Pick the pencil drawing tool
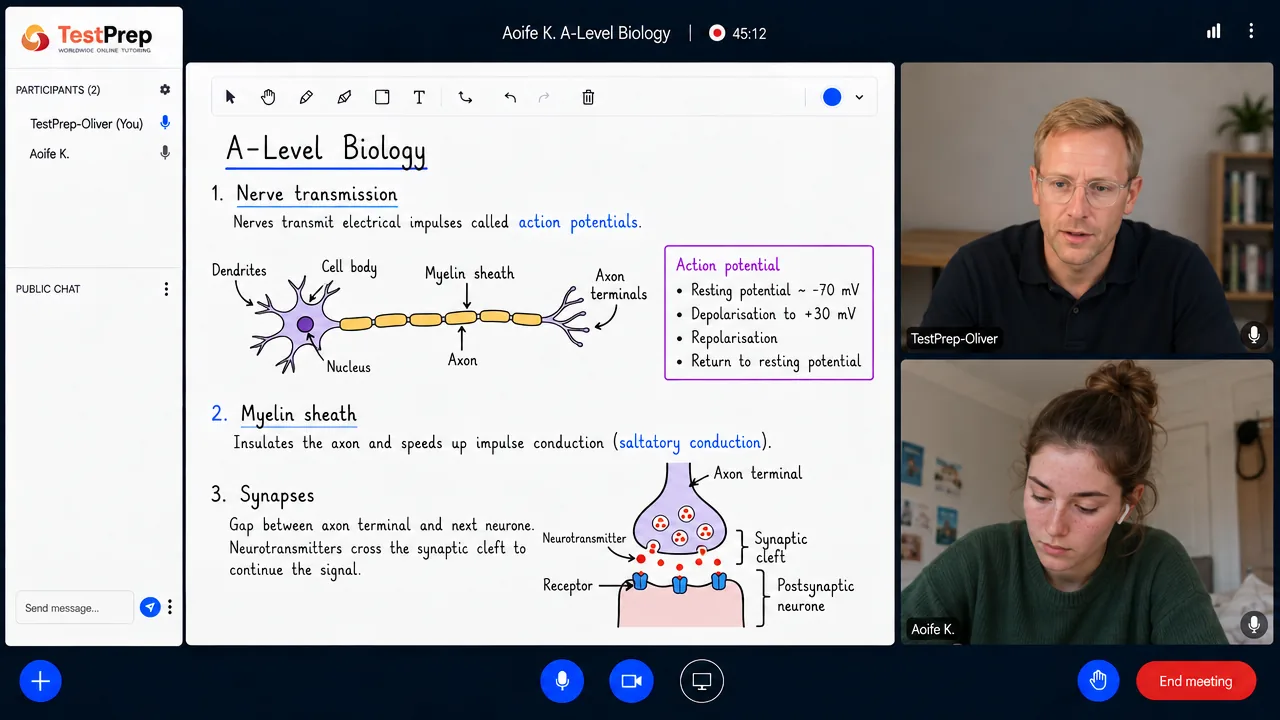This screenshot has height=720, width=1280. [306, 97]
